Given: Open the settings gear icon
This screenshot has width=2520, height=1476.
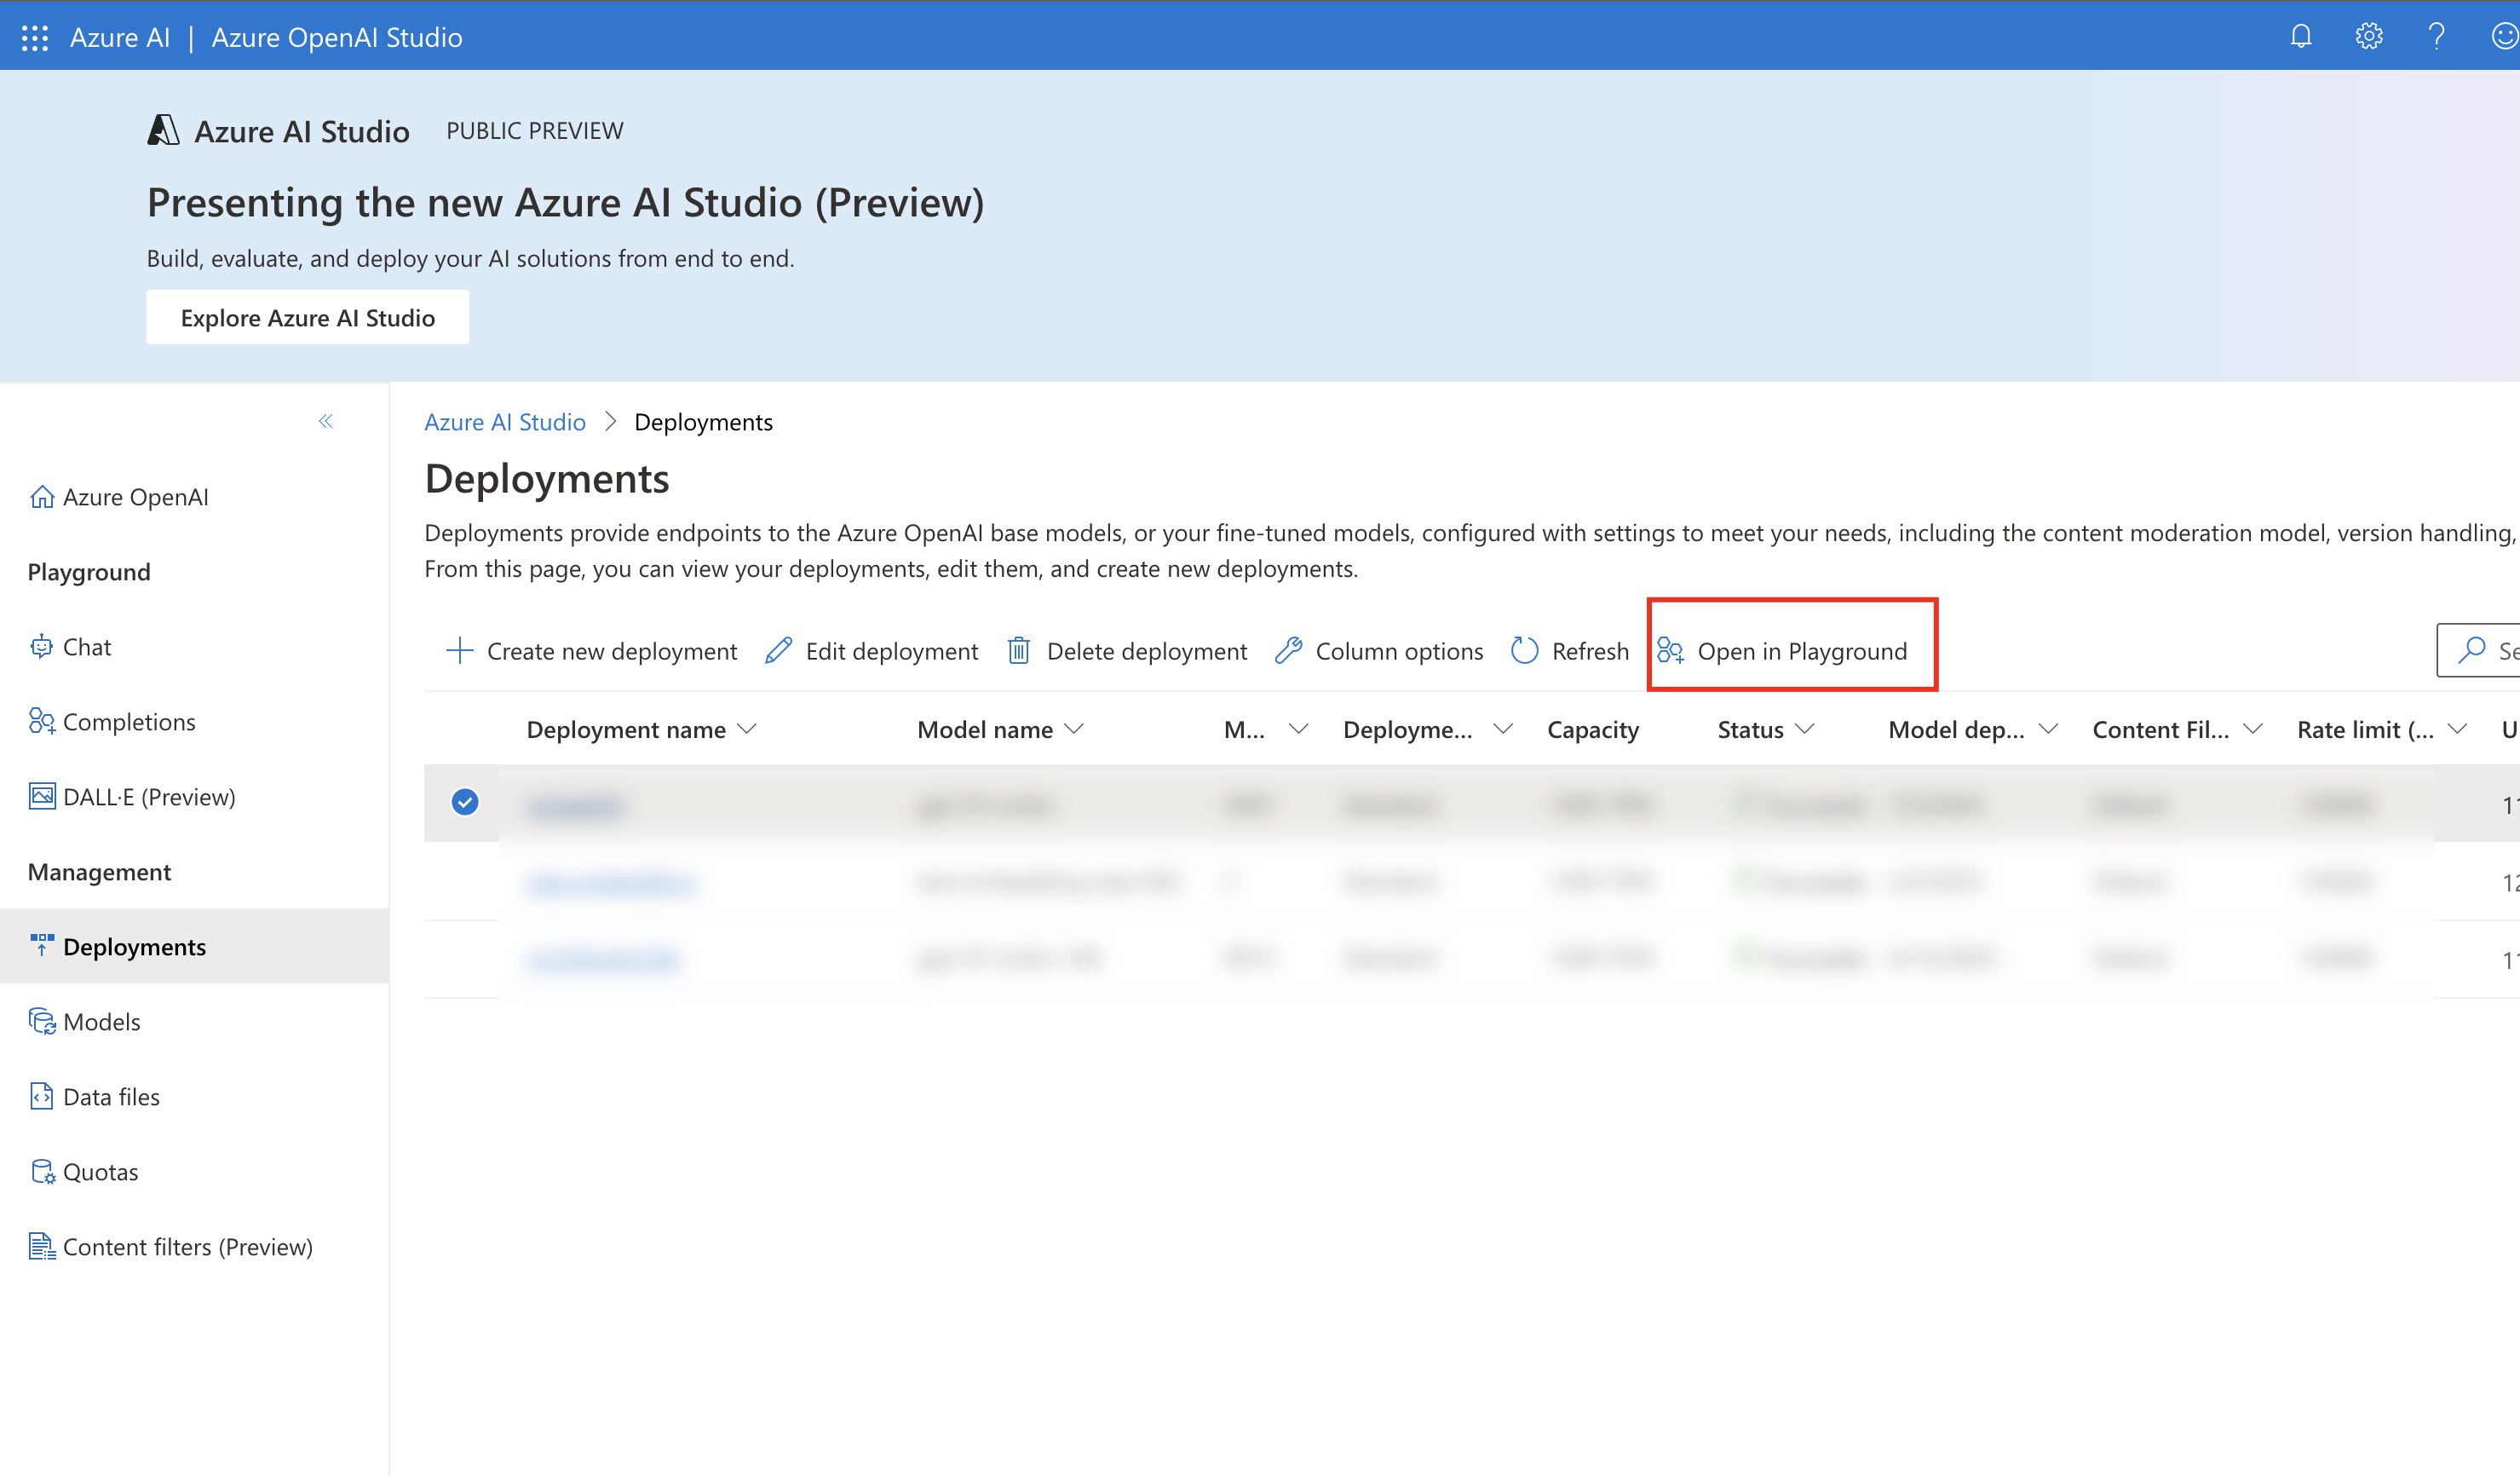Looking at the screenshot, I should point(2369,37).
